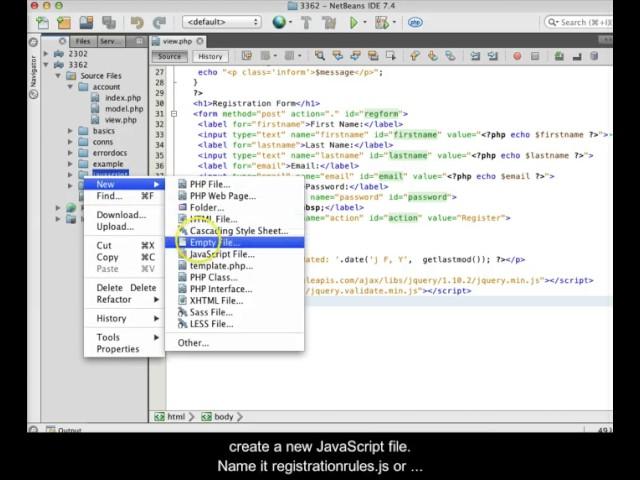Select the view.php editor tab

coord(177,41)
